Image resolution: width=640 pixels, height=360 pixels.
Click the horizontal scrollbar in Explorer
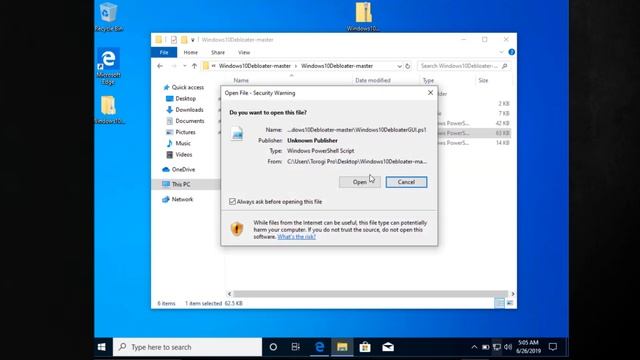pos(370,294)
